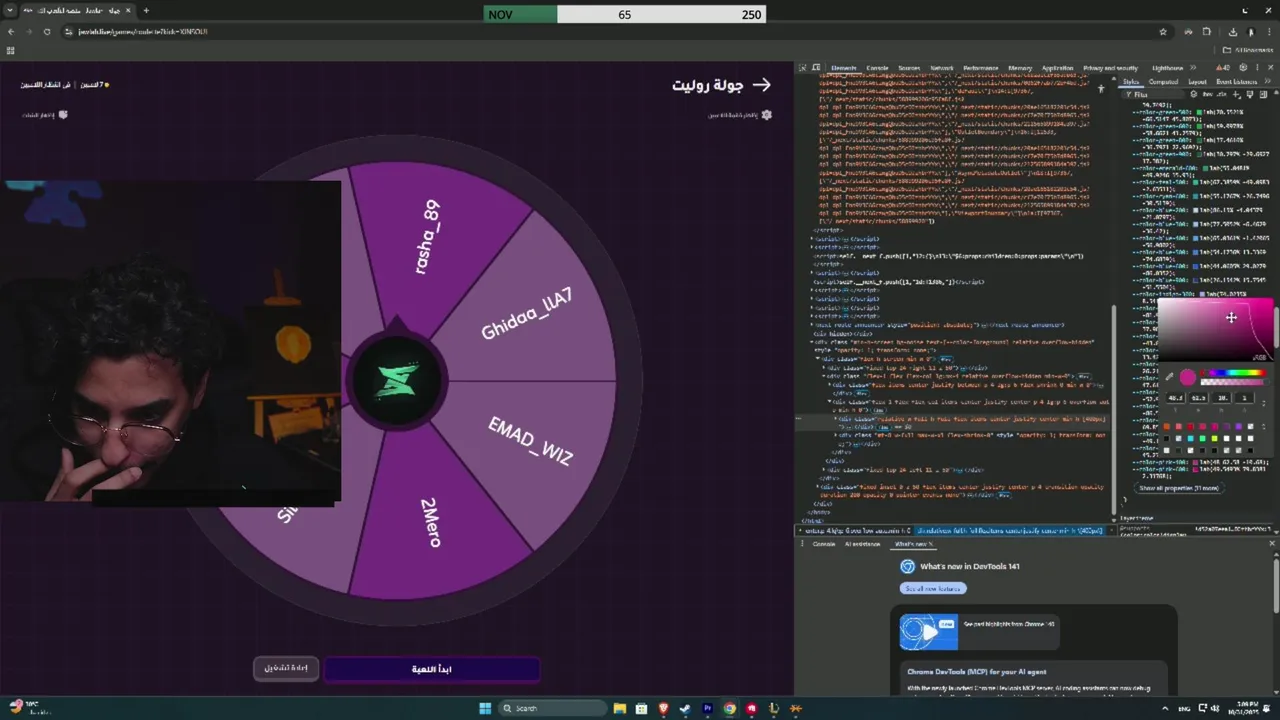Screen dimensions: 1280x720
Task: Open the drawer three-dot menu
Action: click(x=802, y=544)
